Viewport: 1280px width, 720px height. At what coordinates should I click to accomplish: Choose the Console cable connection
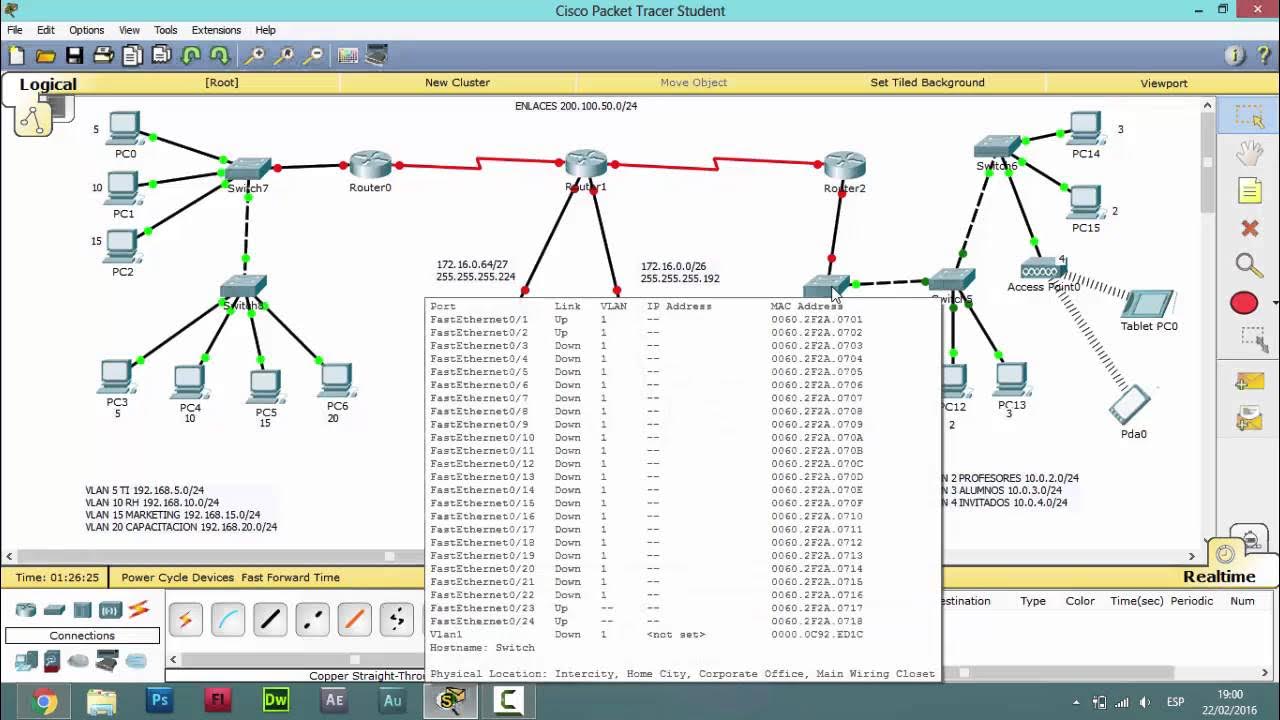(228, 620)
